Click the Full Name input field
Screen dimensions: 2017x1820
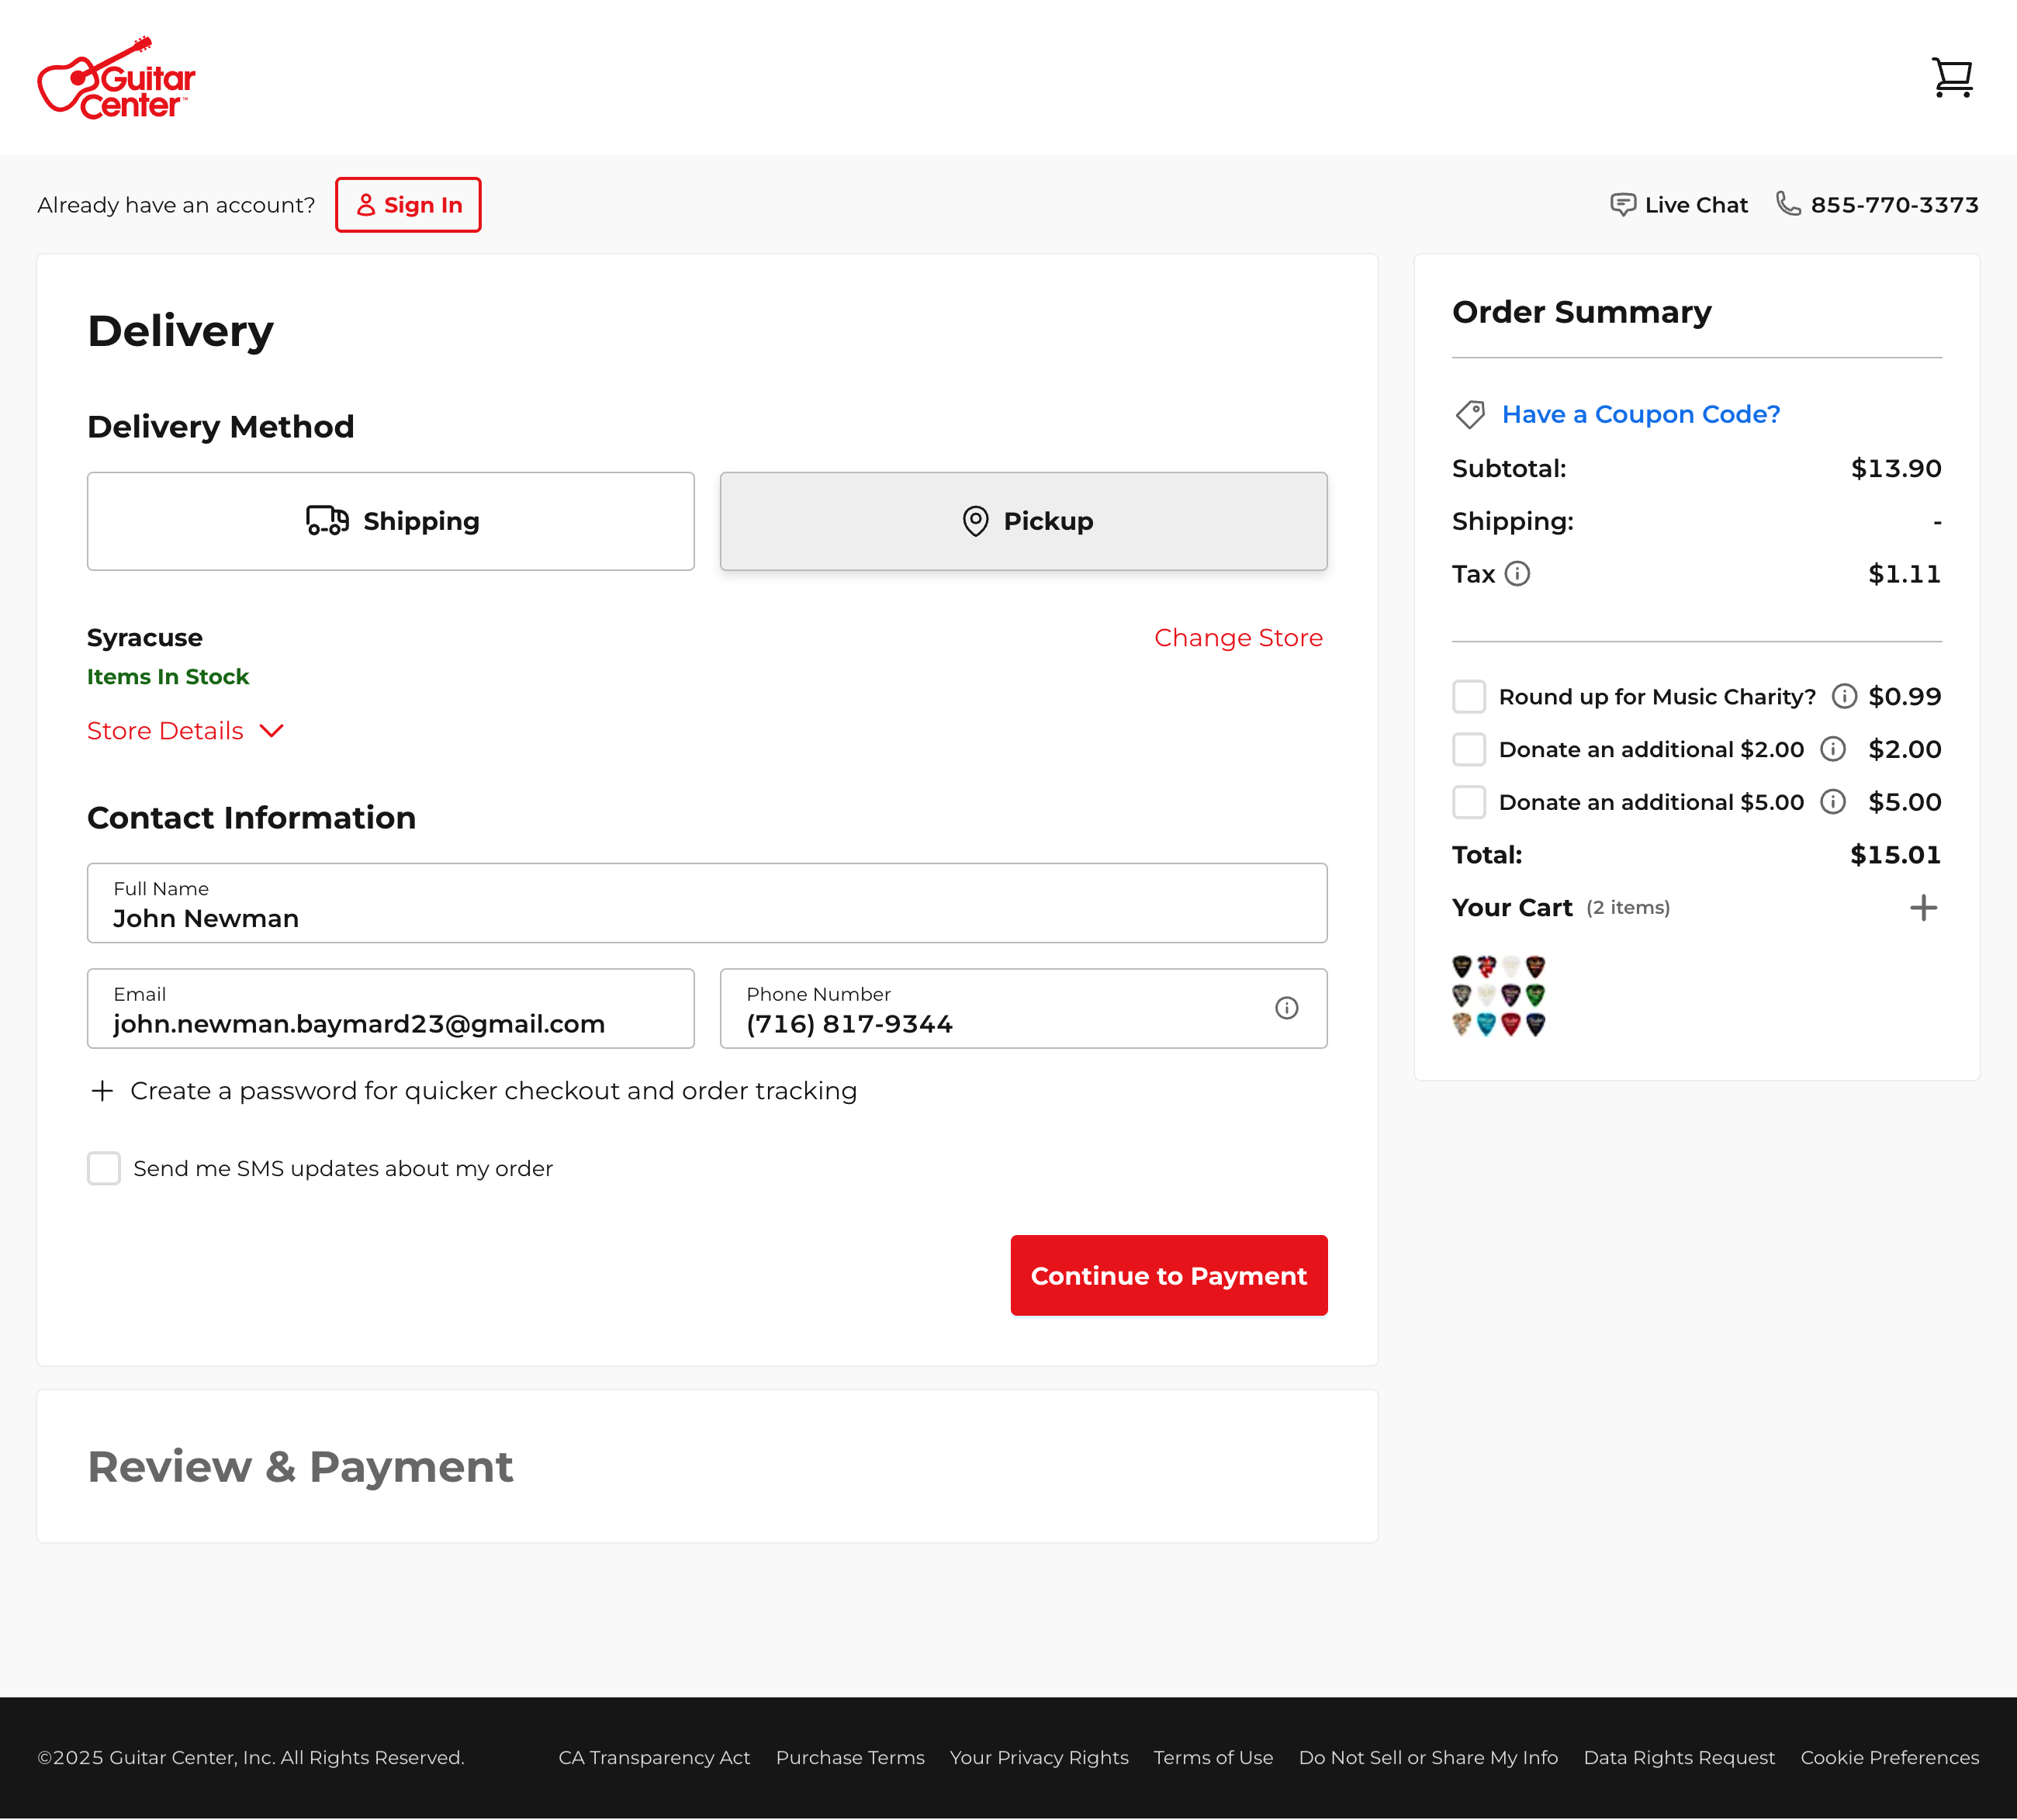pos(707,903)
